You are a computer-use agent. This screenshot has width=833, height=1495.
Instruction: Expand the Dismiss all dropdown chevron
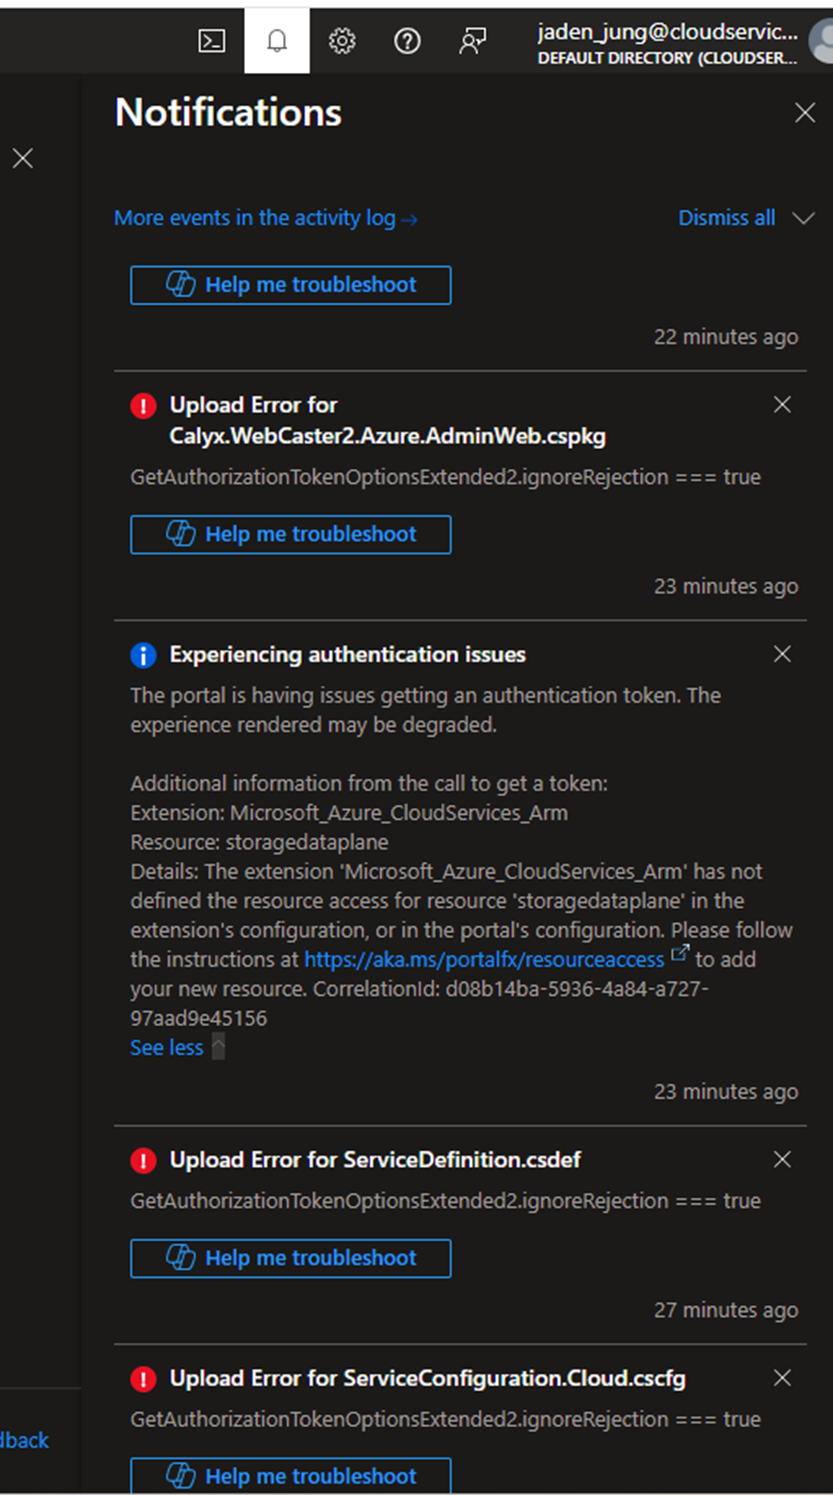point(803,218)
